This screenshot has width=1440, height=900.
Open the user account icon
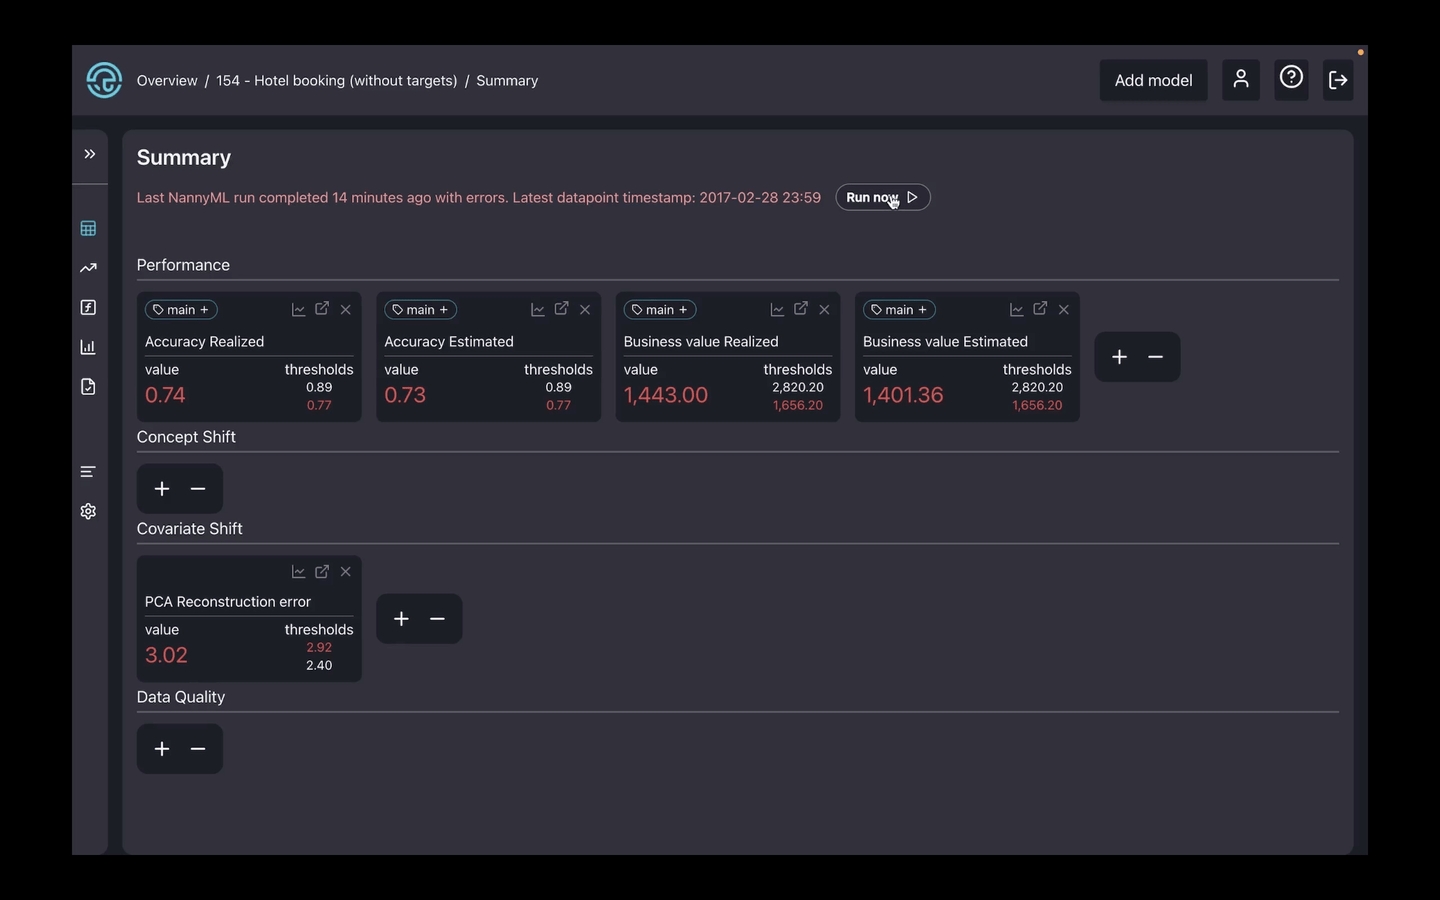pyautogui.click(x=1240, y=80)
